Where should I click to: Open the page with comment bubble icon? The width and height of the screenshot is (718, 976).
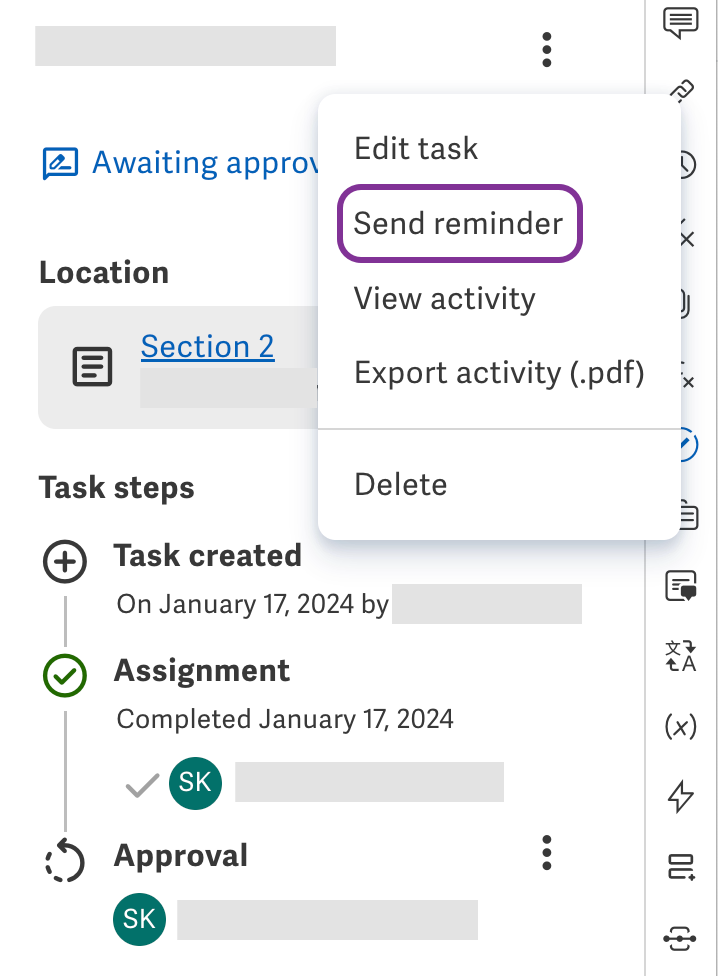(681, 585)
